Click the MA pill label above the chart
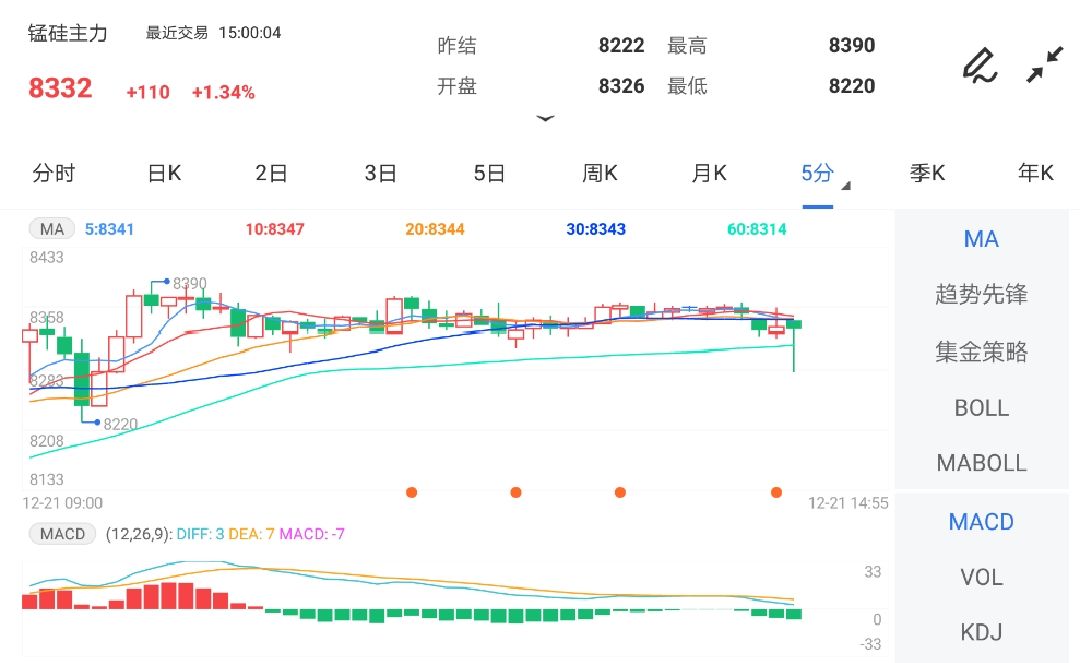The width and height of the screenshot is (1080, 663). pyautogui.click(x=51, y=228)
